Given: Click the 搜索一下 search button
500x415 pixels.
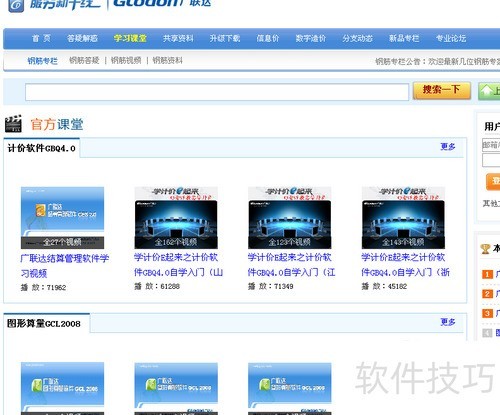Looking at the screenshot, I should pyautogui.click(x=442, y=90).
